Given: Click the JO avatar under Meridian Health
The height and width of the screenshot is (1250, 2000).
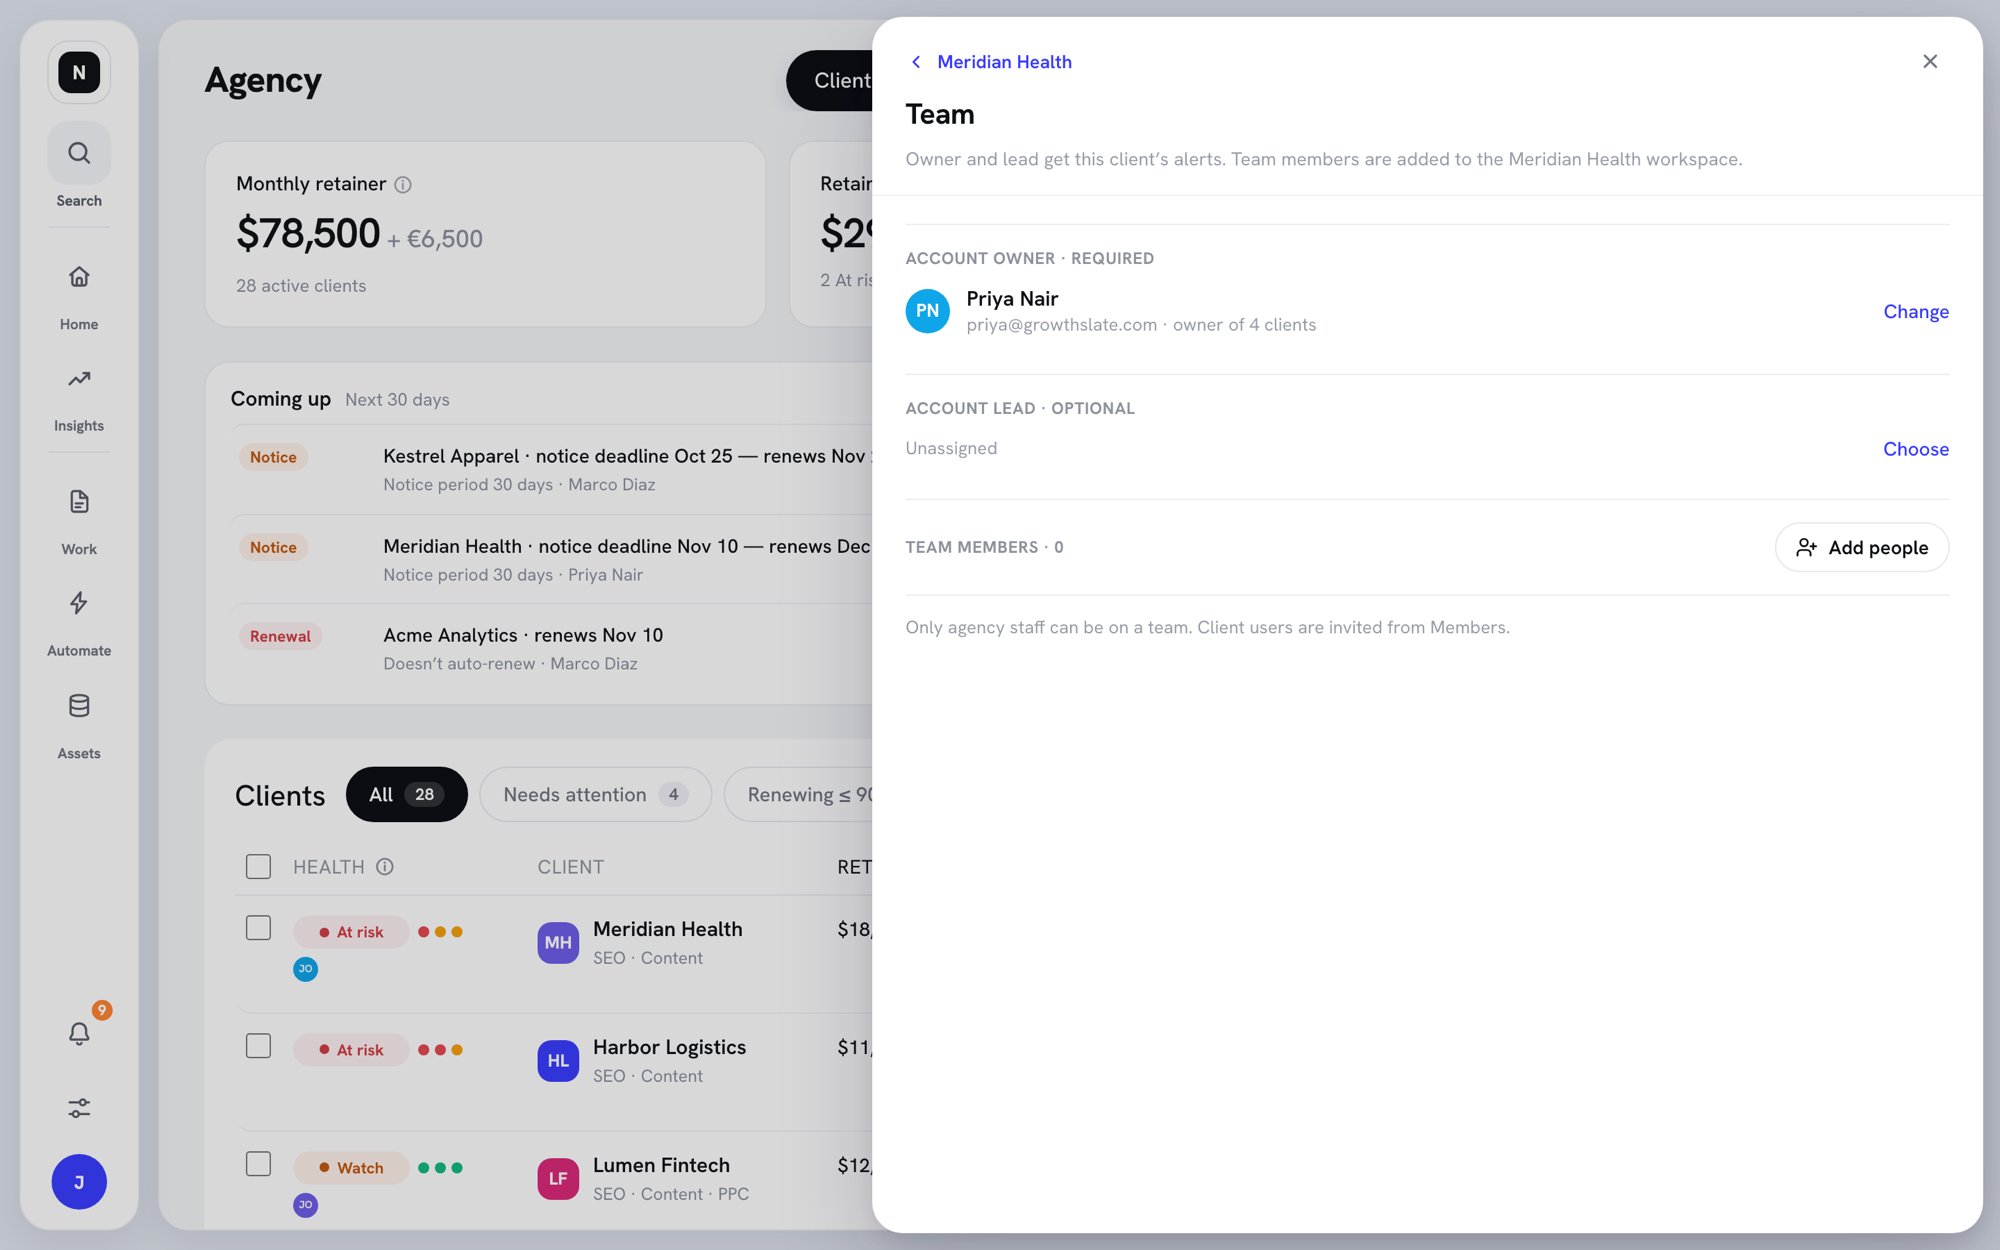Looking at the screenshot, I should click(305, 969).
